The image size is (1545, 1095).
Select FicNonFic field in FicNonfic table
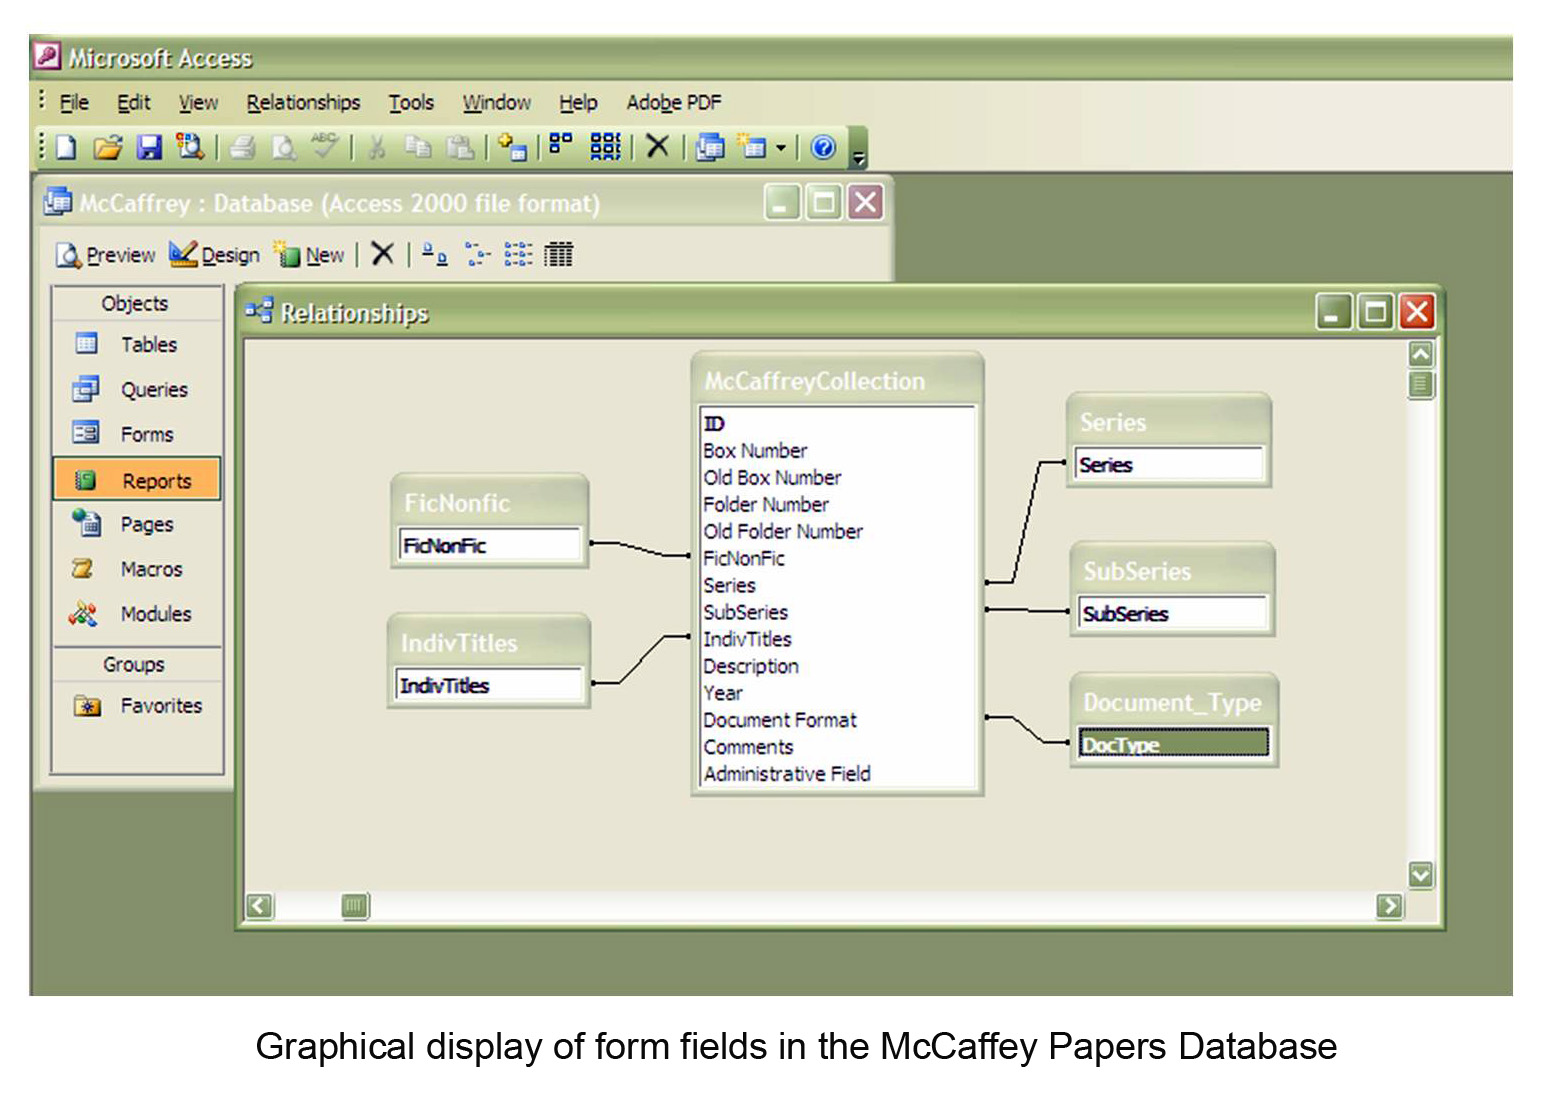point(490,545)
